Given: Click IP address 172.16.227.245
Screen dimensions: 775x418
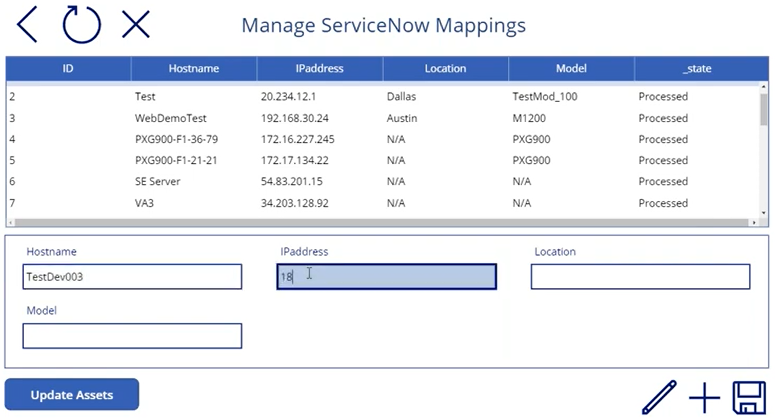Looking at the screenshot, I should coord(298,139).
